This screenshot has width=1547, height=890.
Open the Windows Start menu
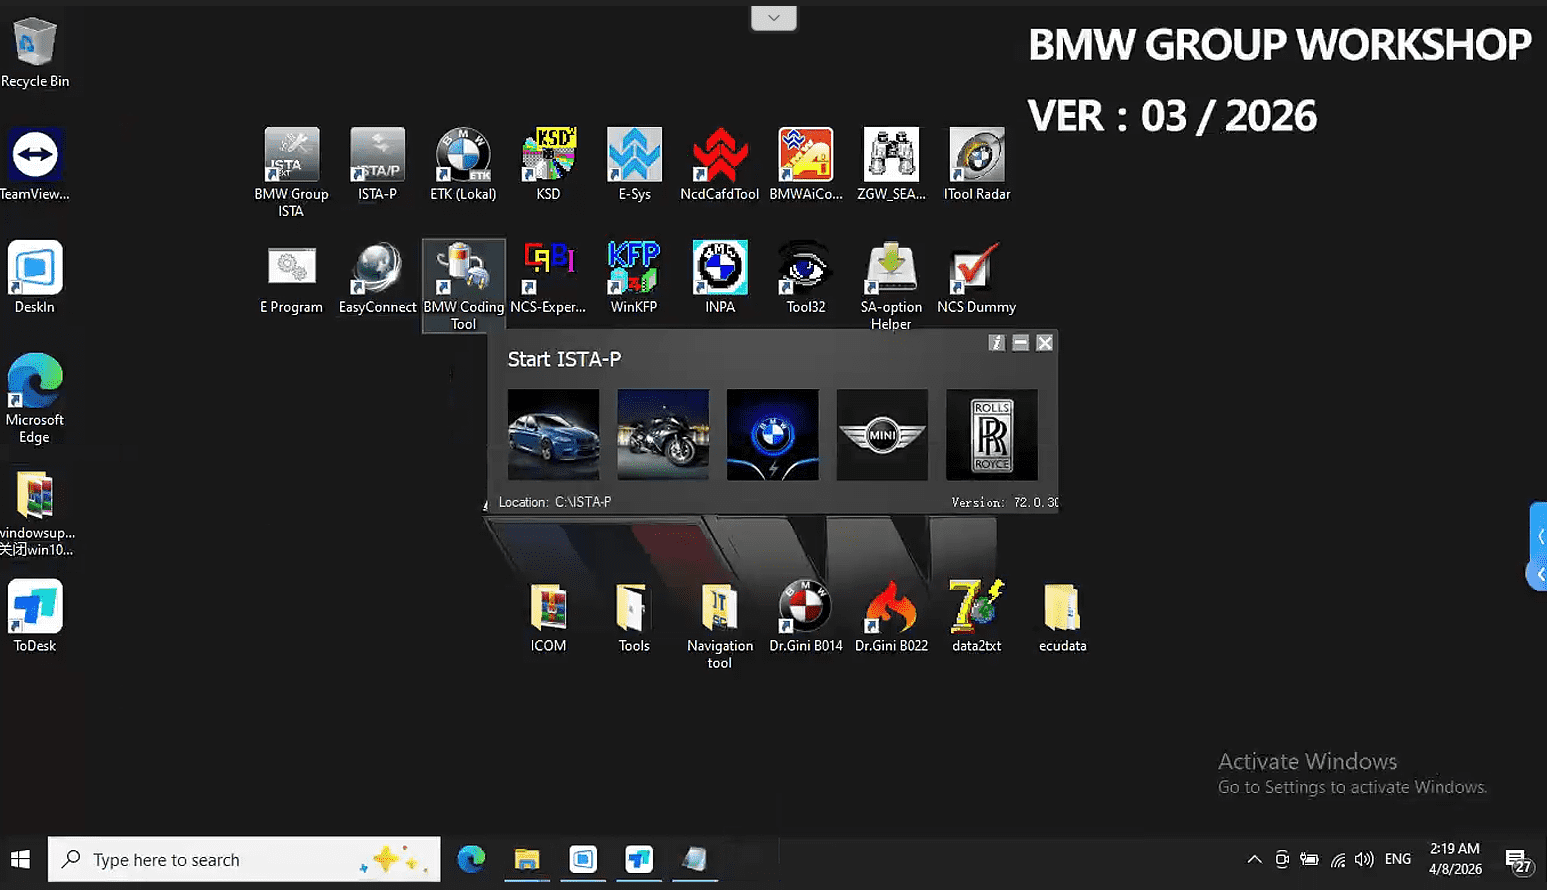(20, 860)
